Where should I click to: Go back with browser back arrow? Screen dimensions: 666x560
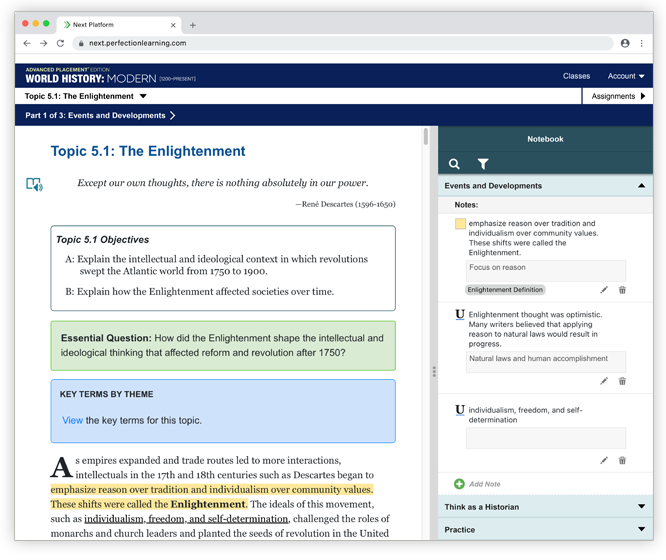tap(27, 43)
